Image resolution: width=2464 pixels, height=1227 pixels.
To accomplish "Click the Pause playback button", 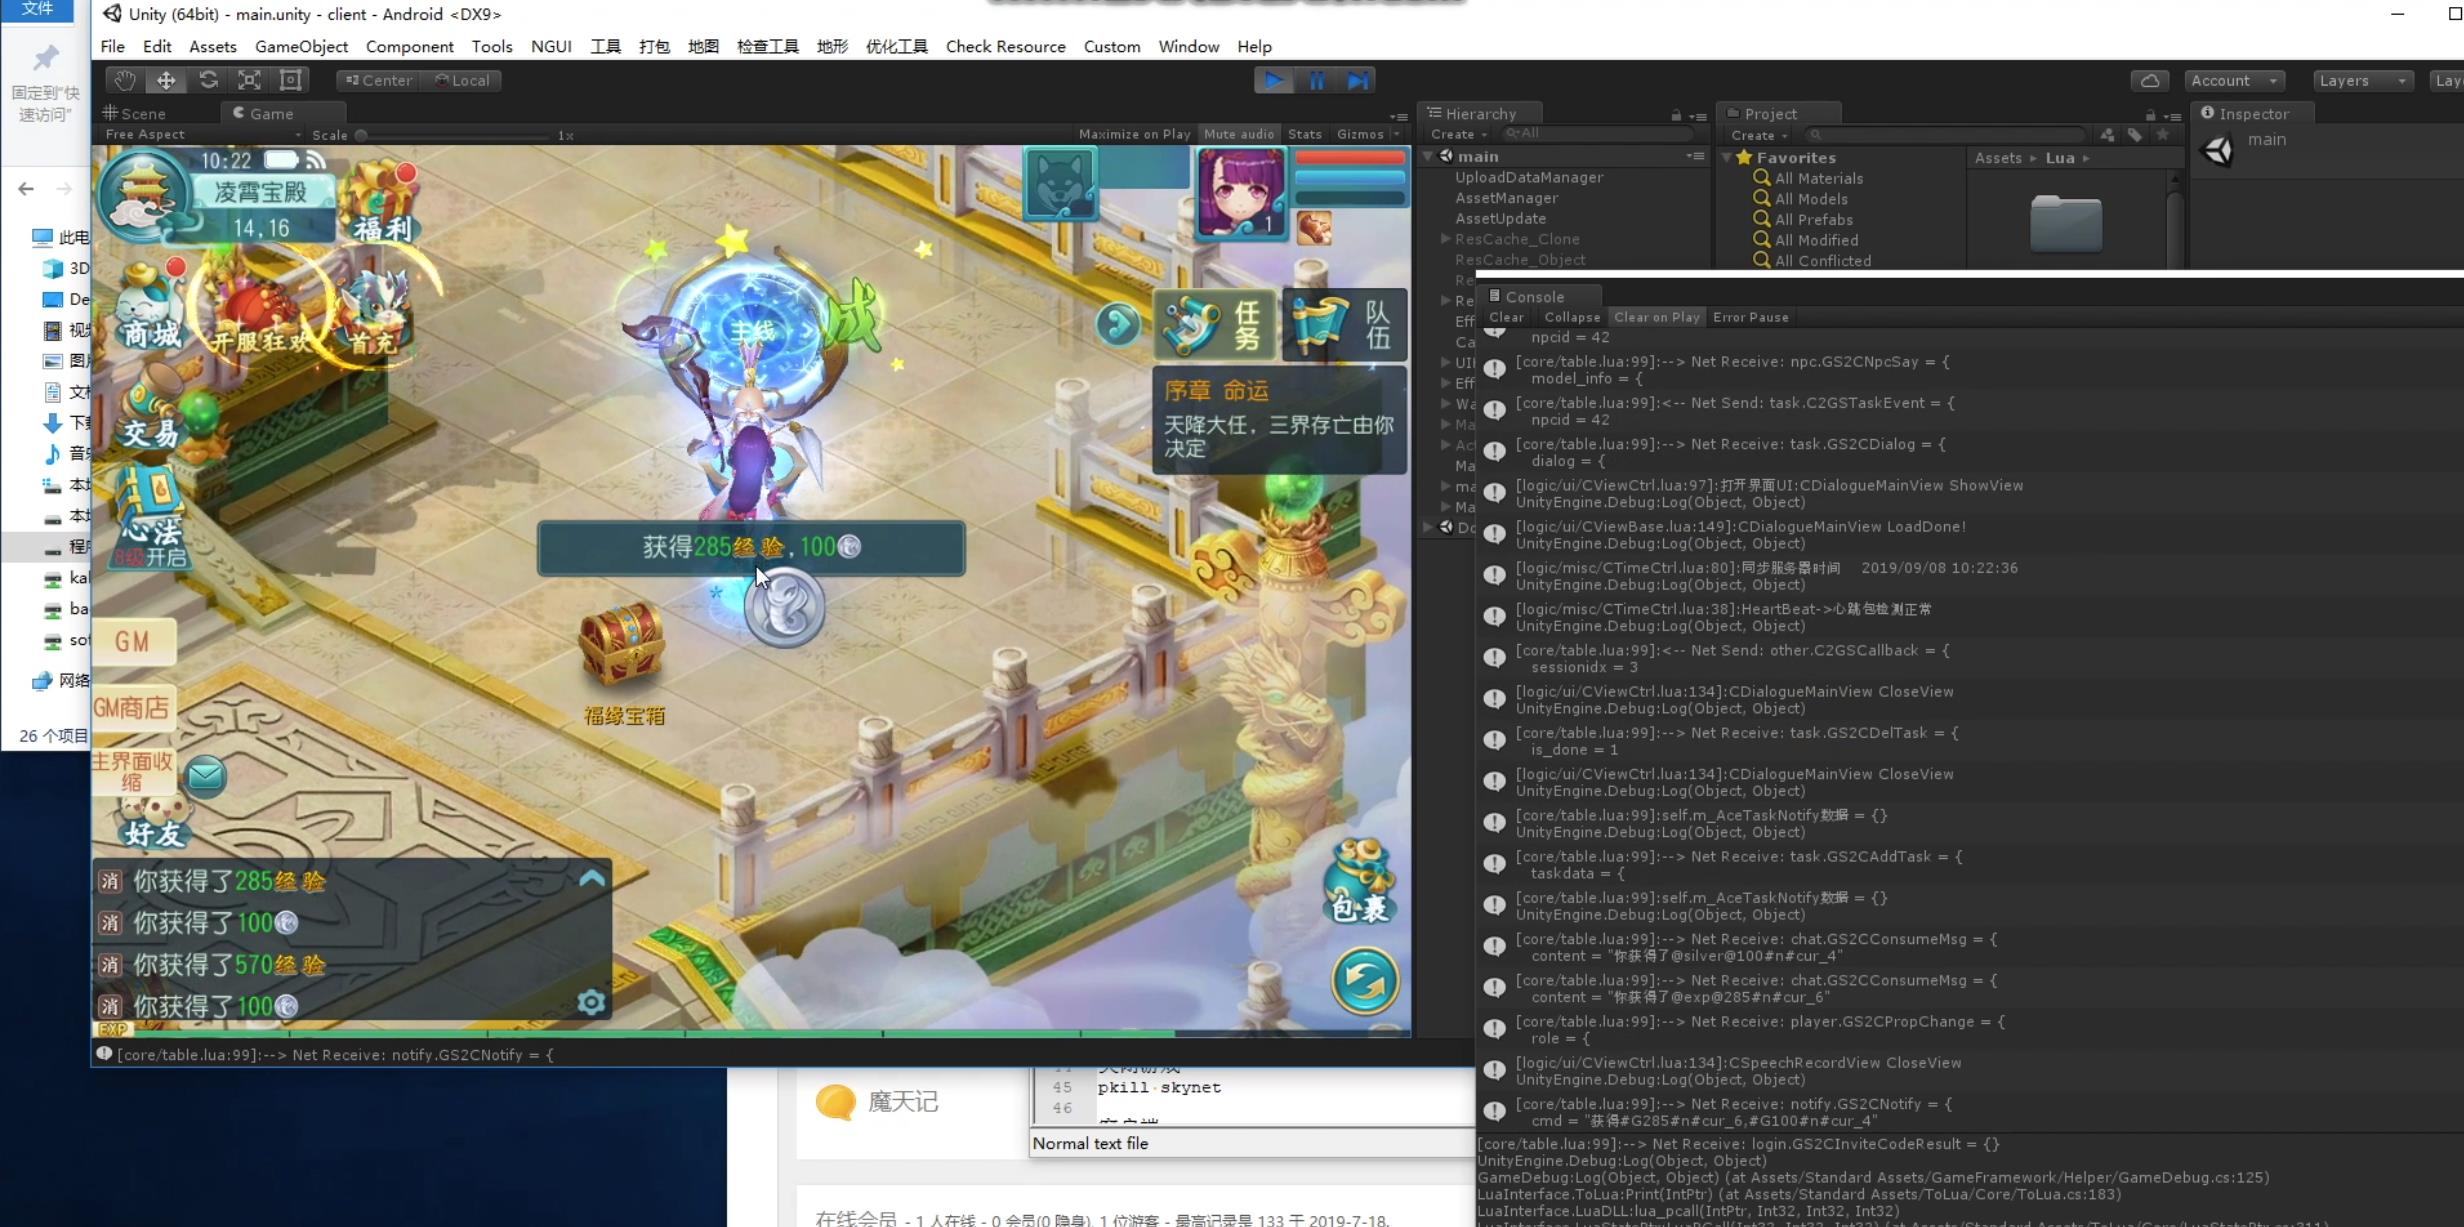I will (1316, 80).
